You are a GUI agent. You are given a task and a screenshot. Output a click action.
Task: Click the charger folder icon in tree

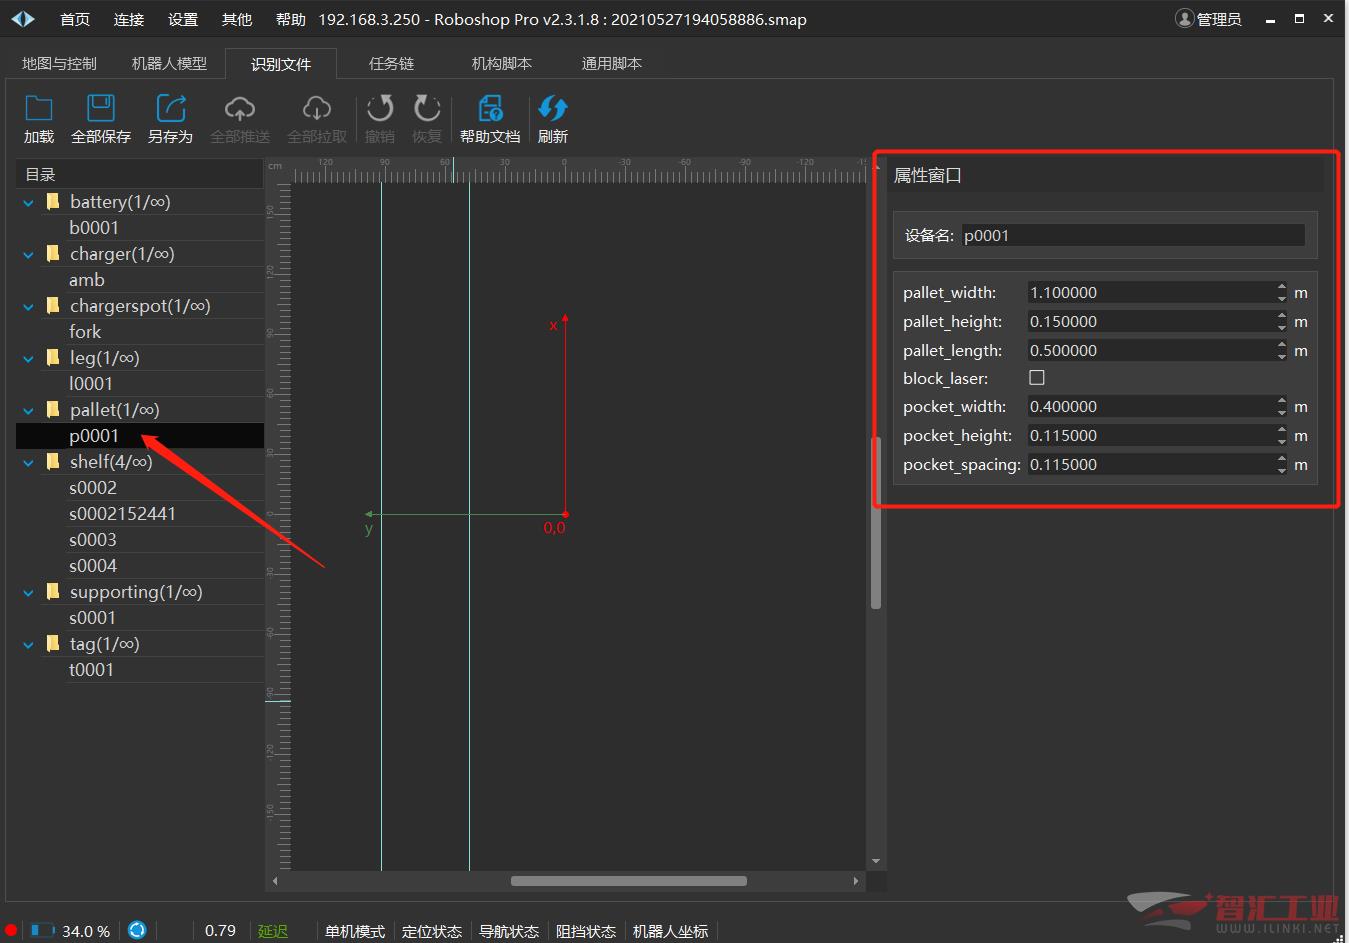[53, 253]
